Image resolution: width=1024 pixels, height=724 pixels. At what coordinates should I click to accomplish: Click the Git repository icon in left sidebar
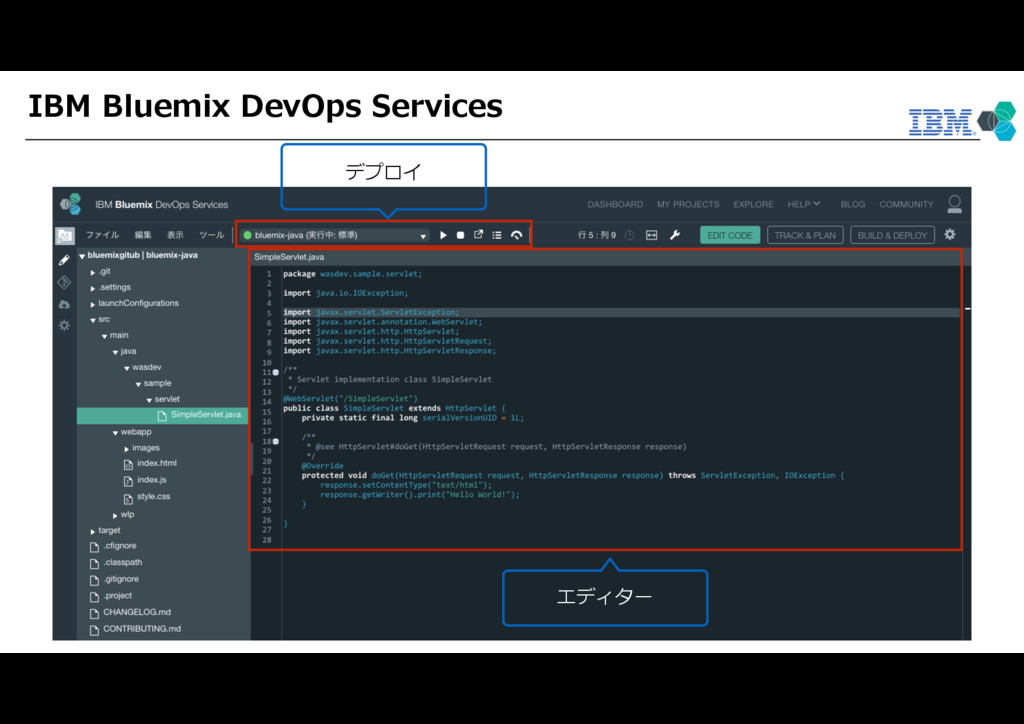[64, 282]
